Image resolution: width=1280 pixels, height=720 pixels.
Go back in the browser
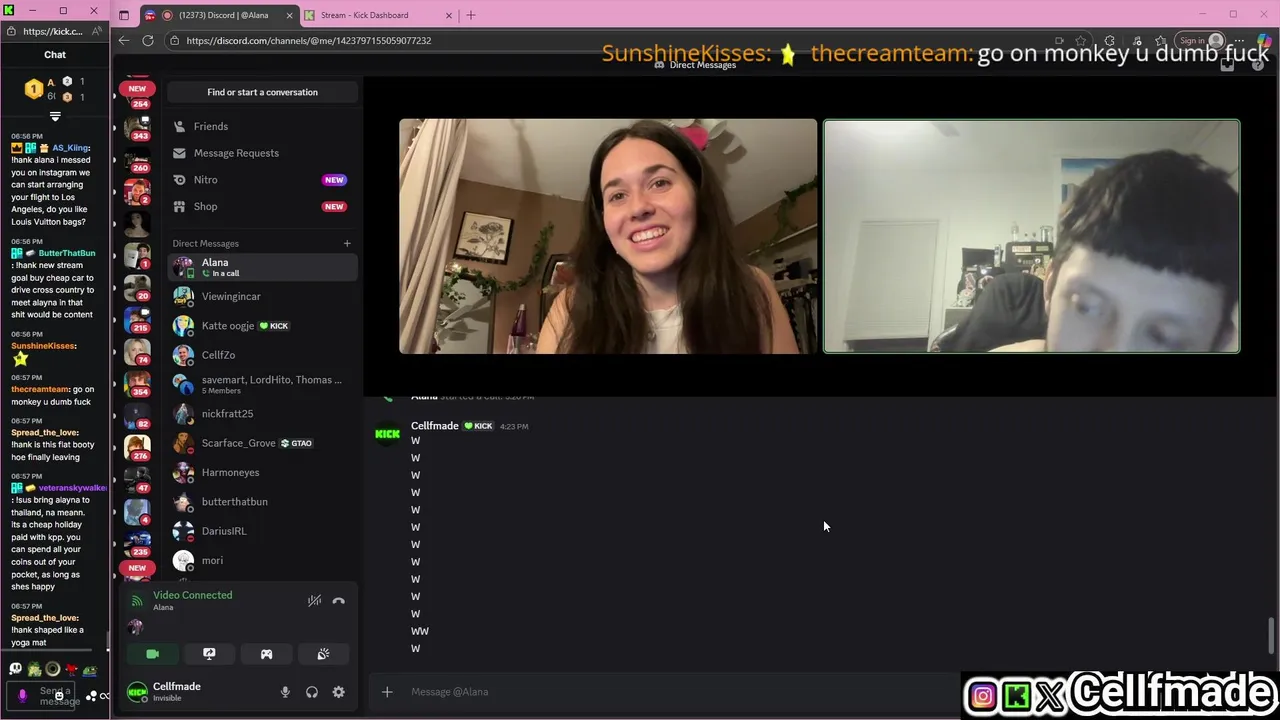coord(124,40)
